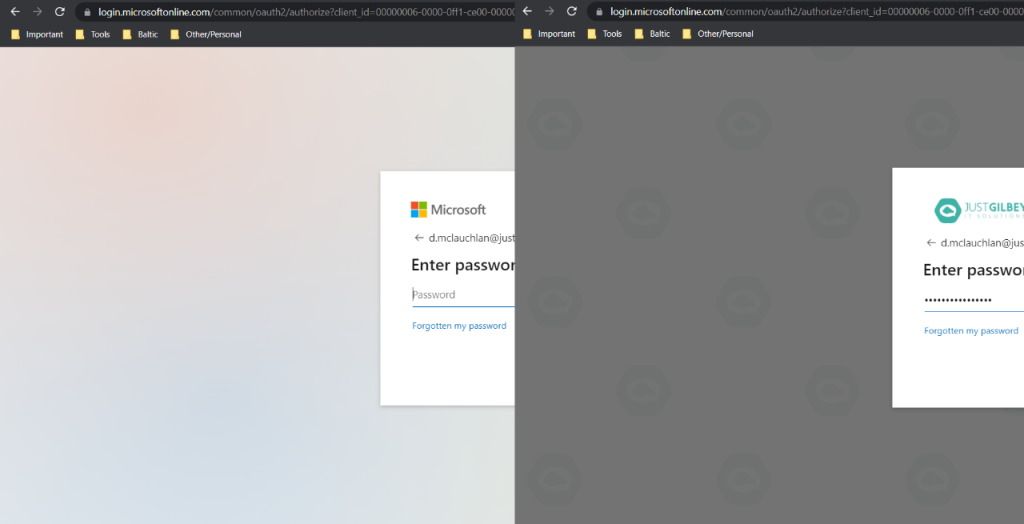This screenshot has height=524, width=1024.
Task: Open the Other/Personal bookmark folder in the left browser
Action: pyautogui.click(x=206, y=34)
